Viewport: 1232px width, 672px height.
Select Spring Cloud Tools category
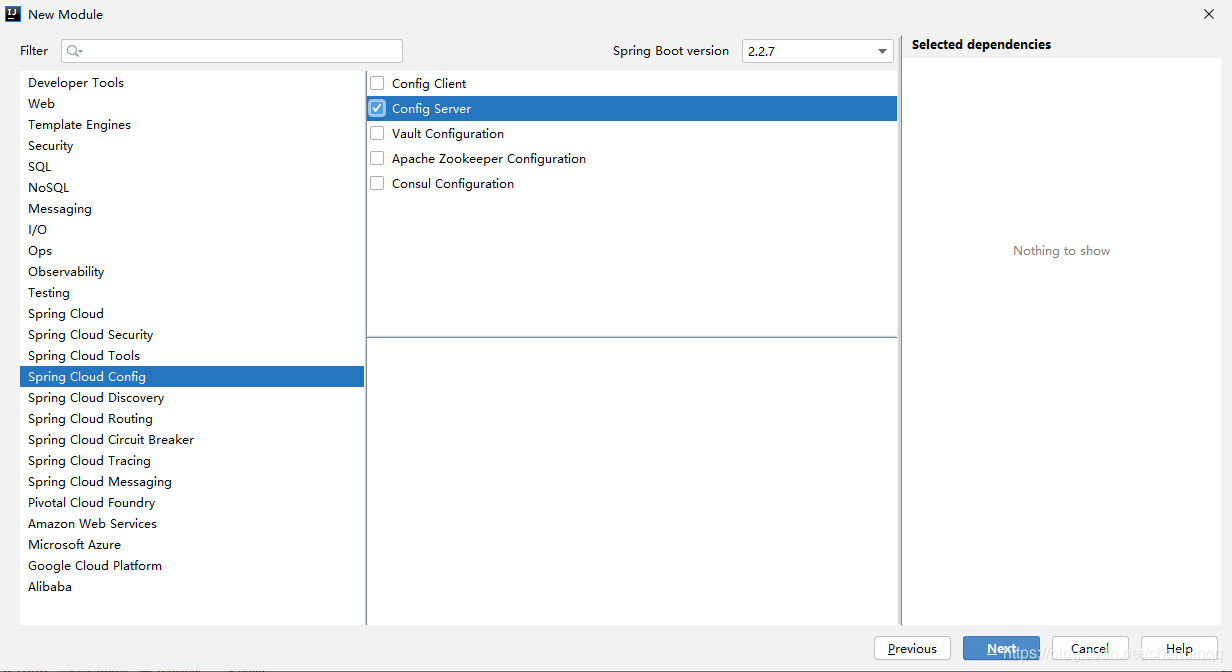[x=192, y=356]
